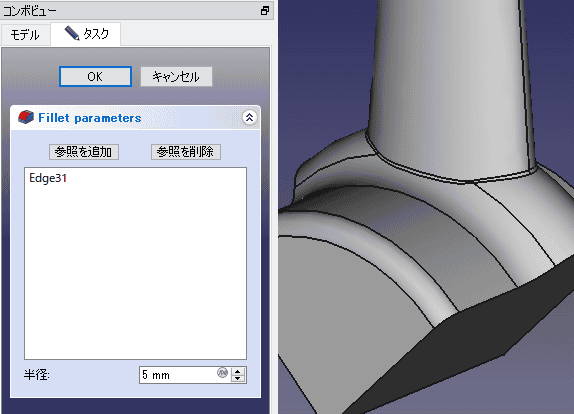Select the タスク tab label
This screenshot has width=574, height=414.
tap(96, 34)
